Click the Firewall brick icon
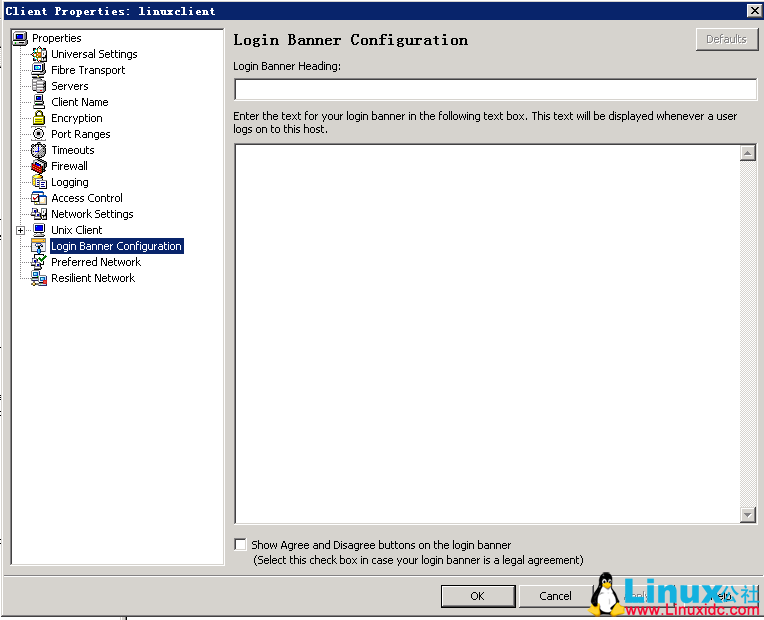This screenshot has width=764, height=620. 39,166
